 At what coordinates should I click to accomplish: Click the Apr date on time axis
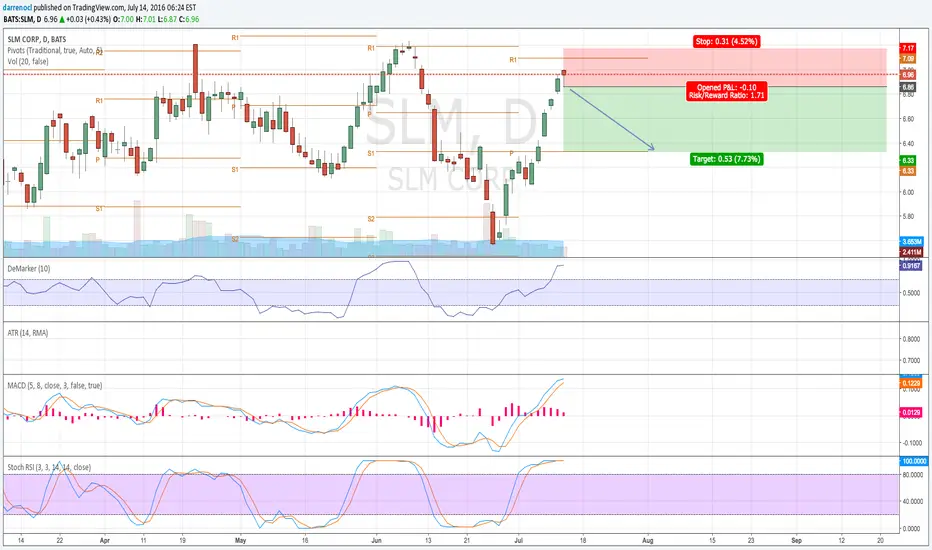point(105,540)
